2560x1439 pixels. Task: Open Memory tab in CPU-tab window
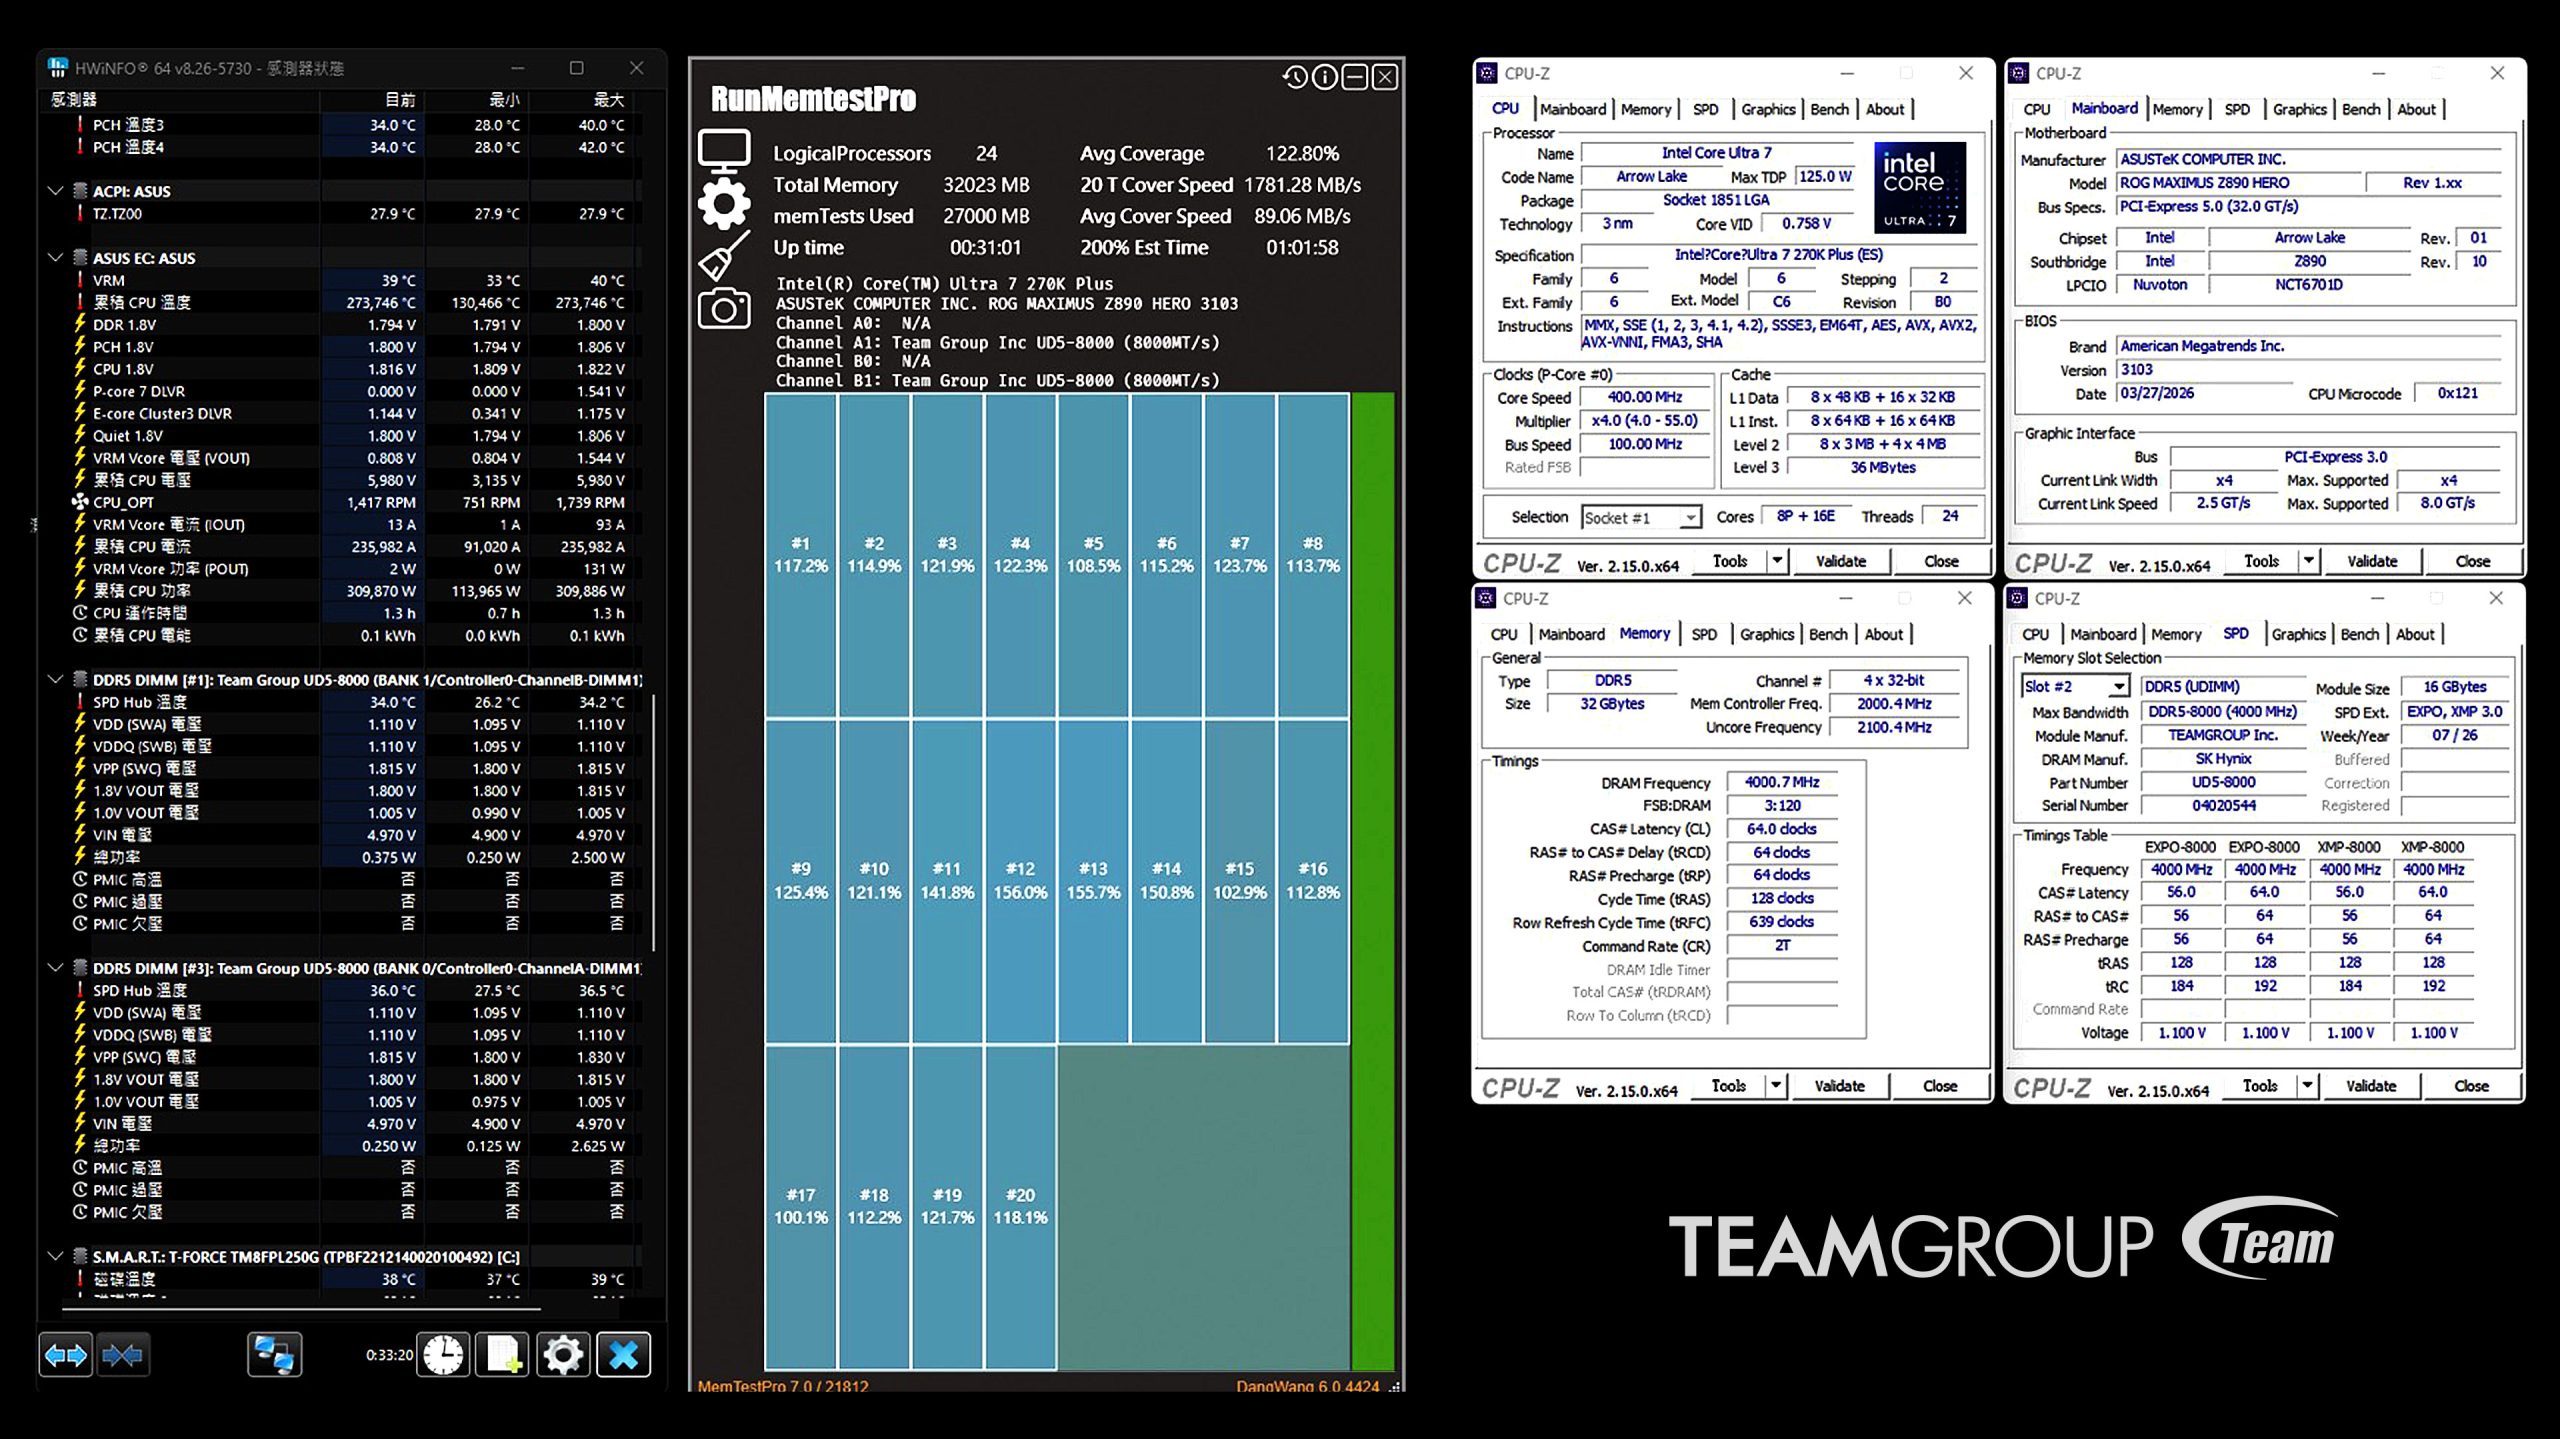pyautogui.click(x=1646, y=109)
